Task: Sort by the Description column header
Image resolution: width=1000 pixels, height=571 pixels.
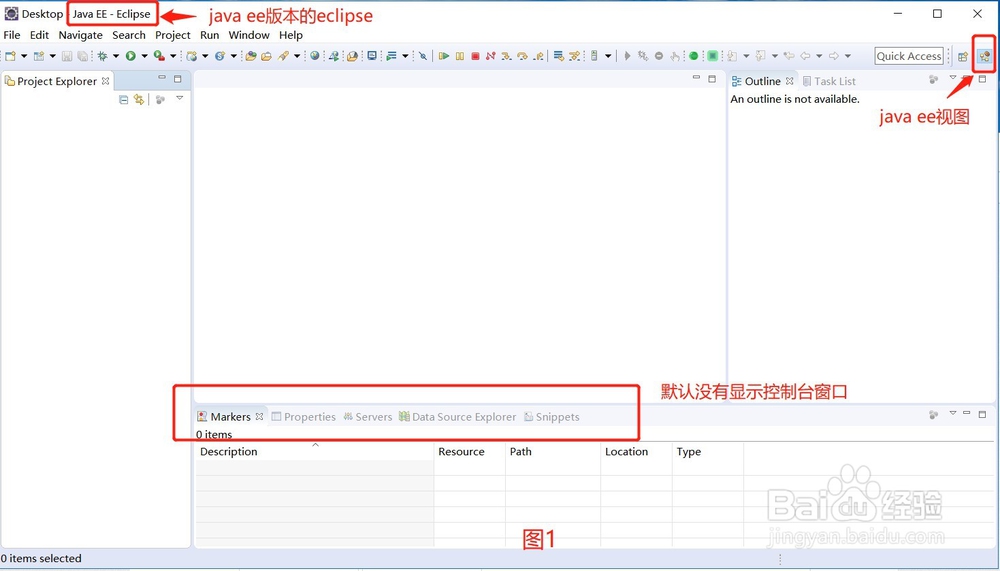Action: pyautogui.click(x=314, y=451)
